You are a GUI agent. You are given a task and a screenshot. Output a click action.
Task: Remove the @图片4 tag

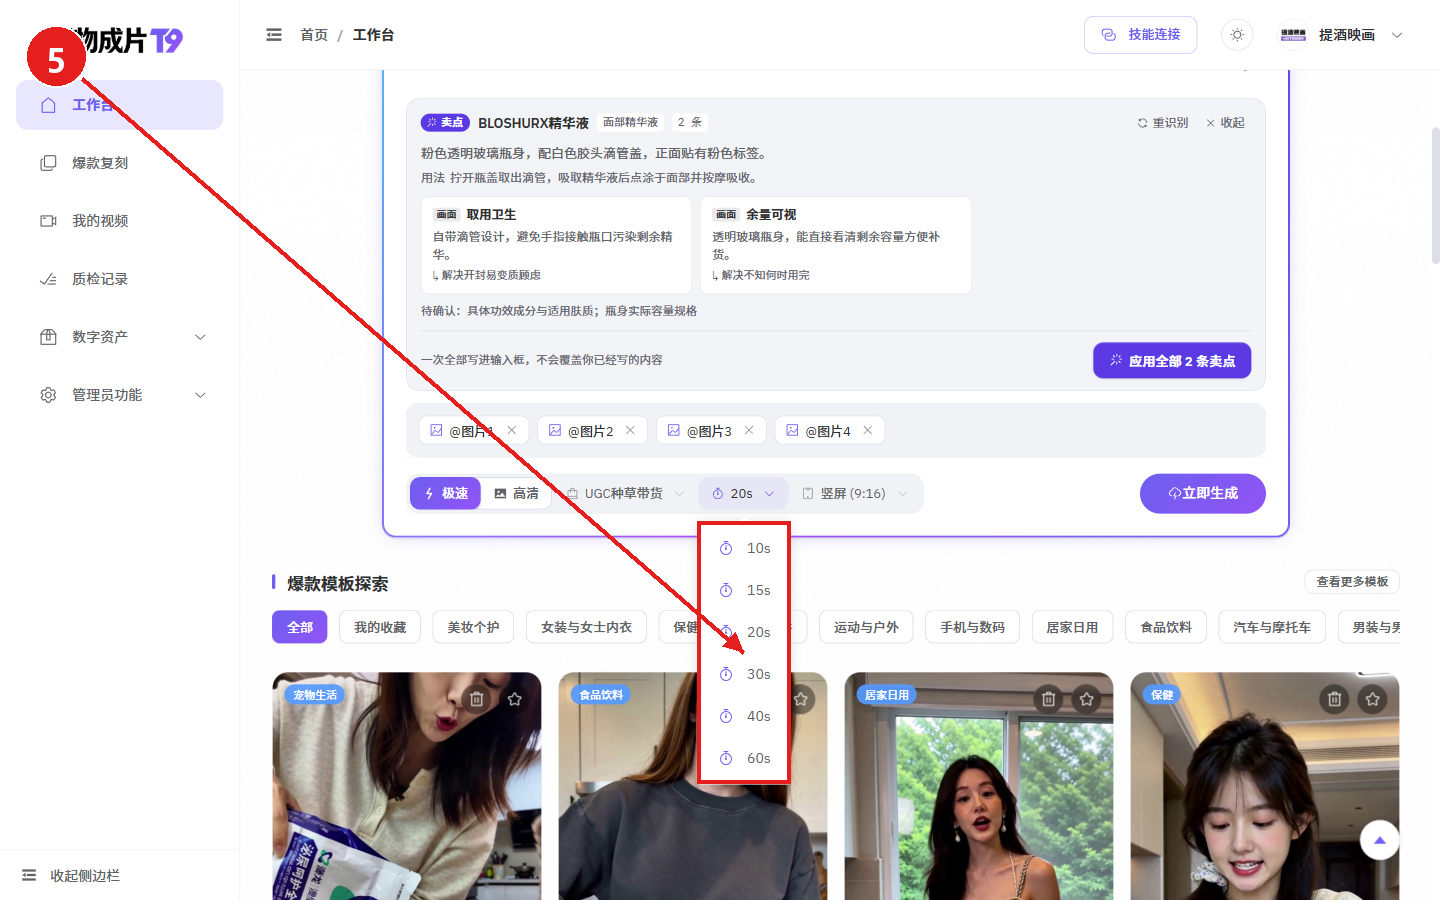pos(868,431)
